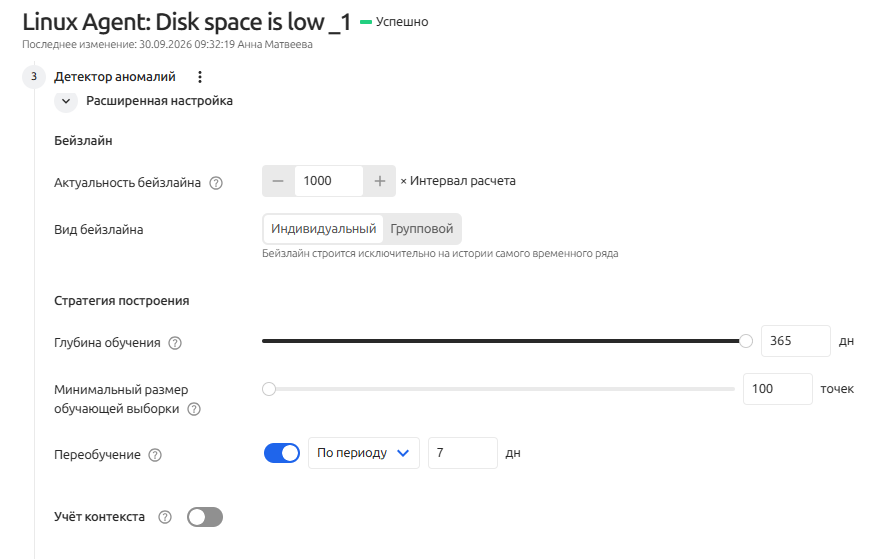The height and width of the screenshot is (559, 879).
Task: Click the Стратегия построения heading
Action: click(x=122, y=301)
